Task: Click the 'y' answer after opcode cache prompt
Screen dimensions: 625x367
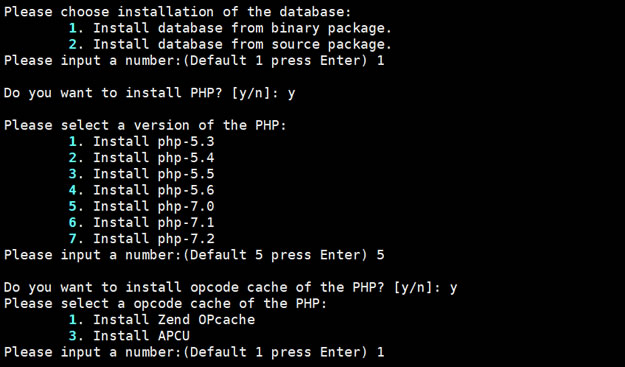Action: click(453, 288)
